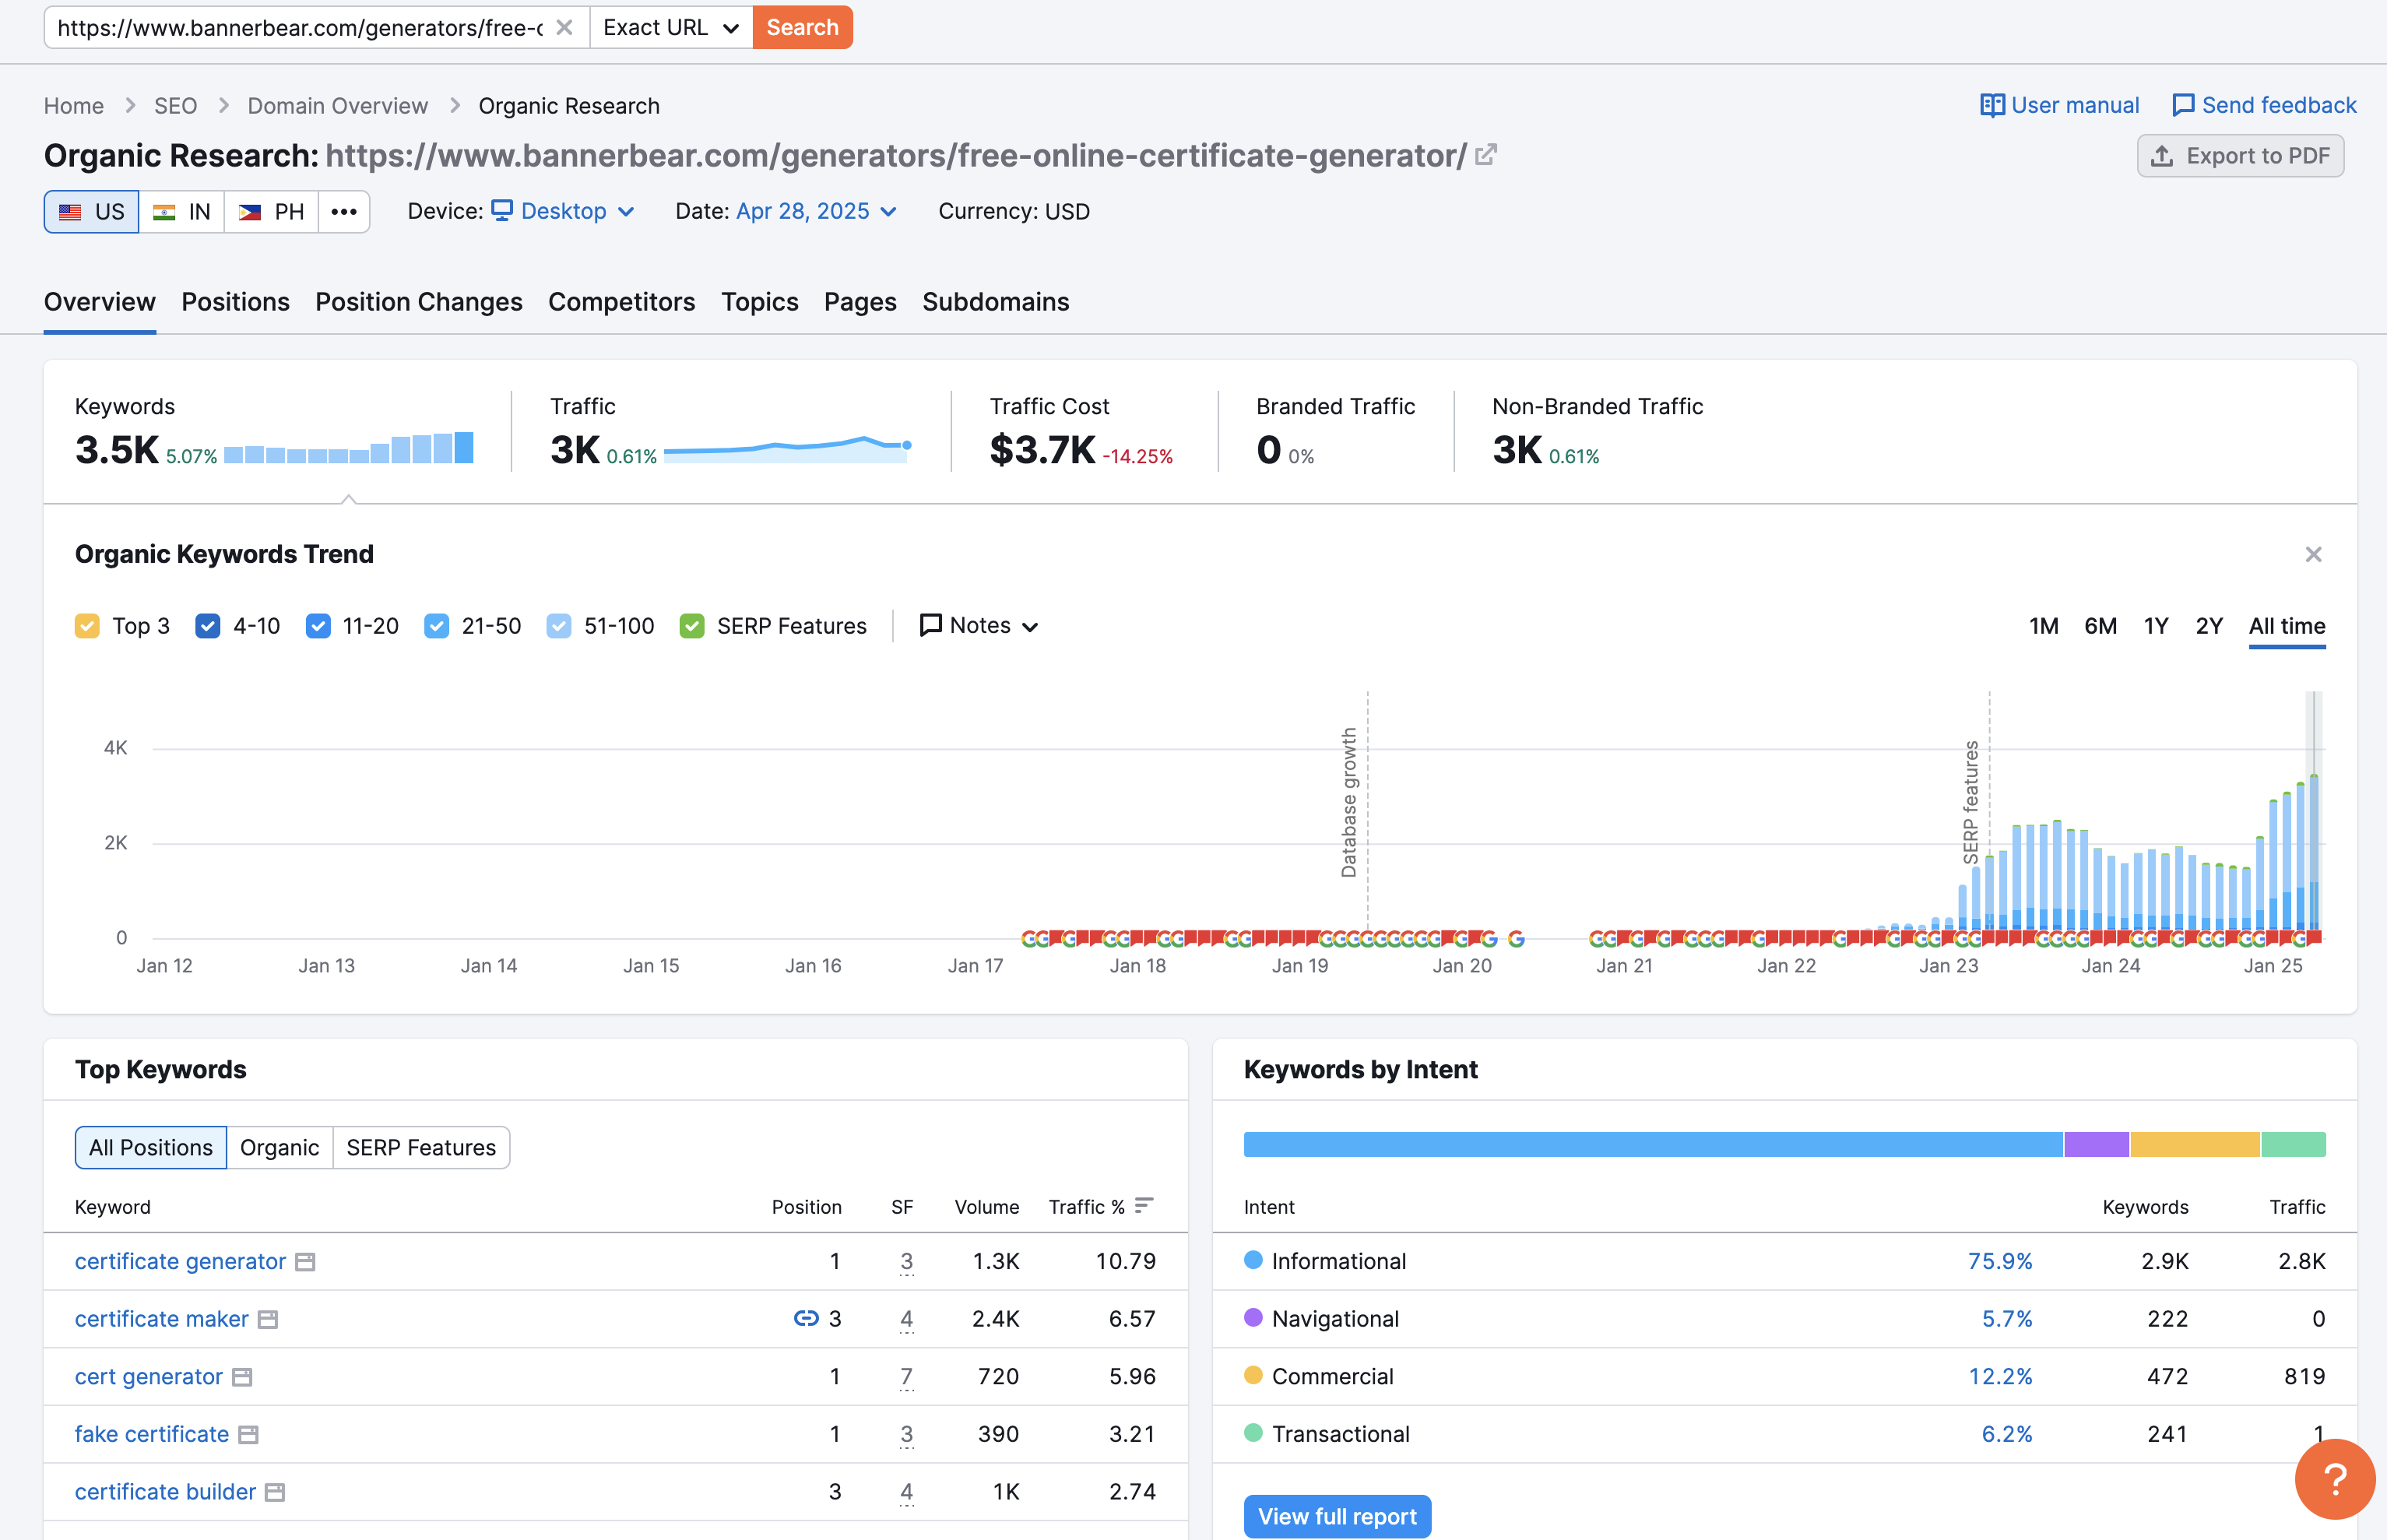The width and height of the screenshot is (2387, 1540).
Task: Open the cert generator keyword link
Action: [148, 1377]
